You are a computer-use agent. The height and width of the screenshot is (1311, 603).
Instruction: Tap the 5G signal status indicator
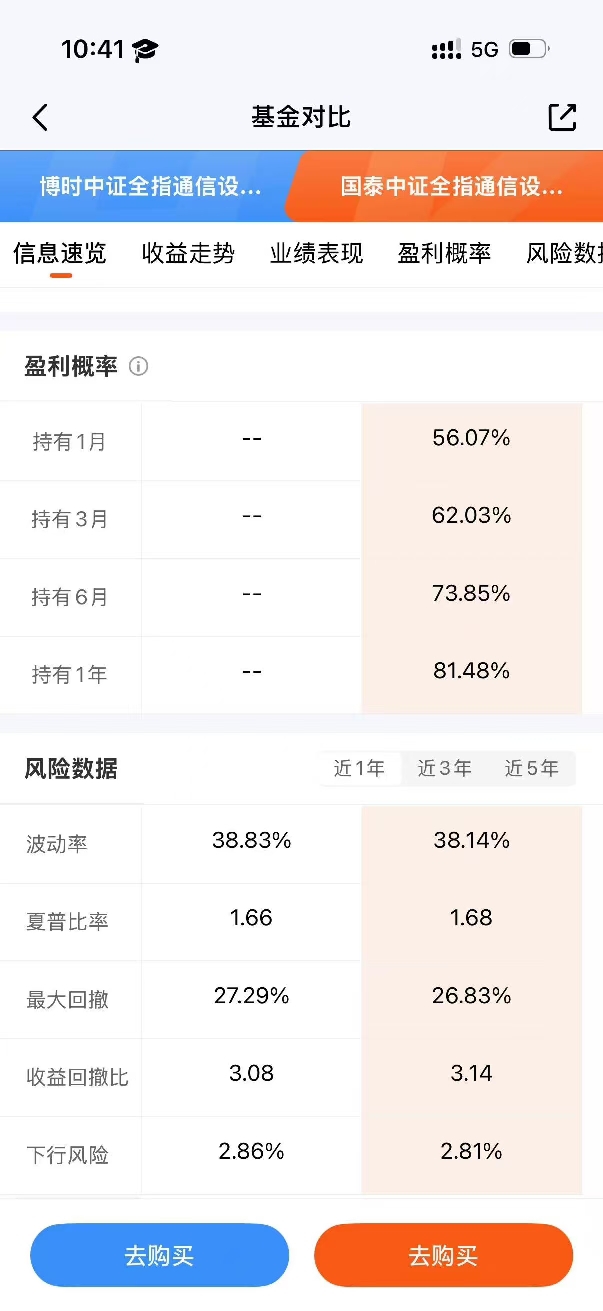(x=484, y=49)
